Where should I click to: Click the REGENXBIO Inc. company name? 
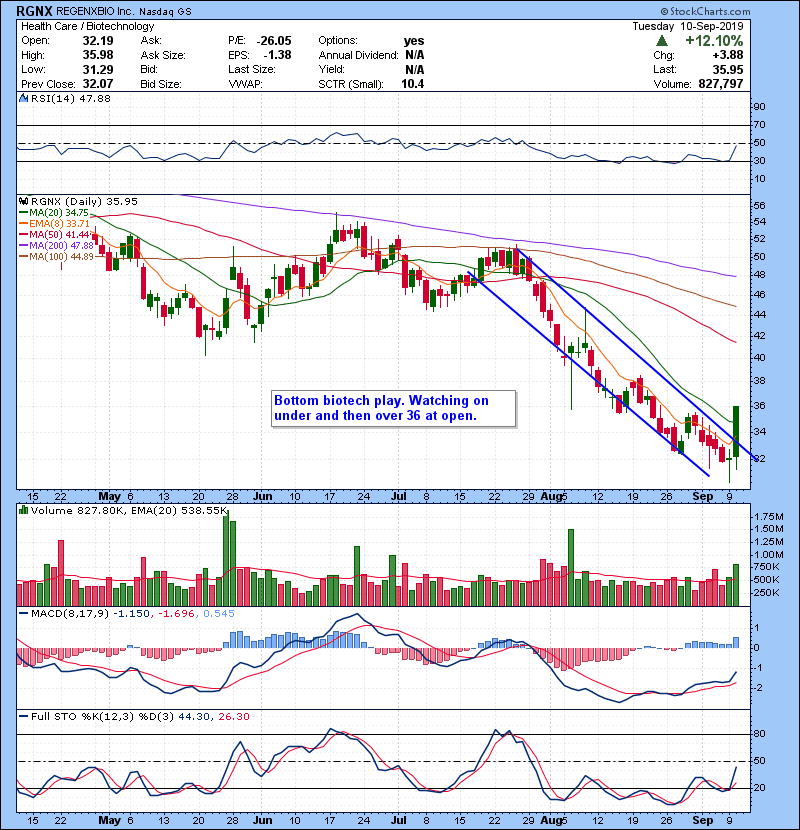(x=95, y=11)
